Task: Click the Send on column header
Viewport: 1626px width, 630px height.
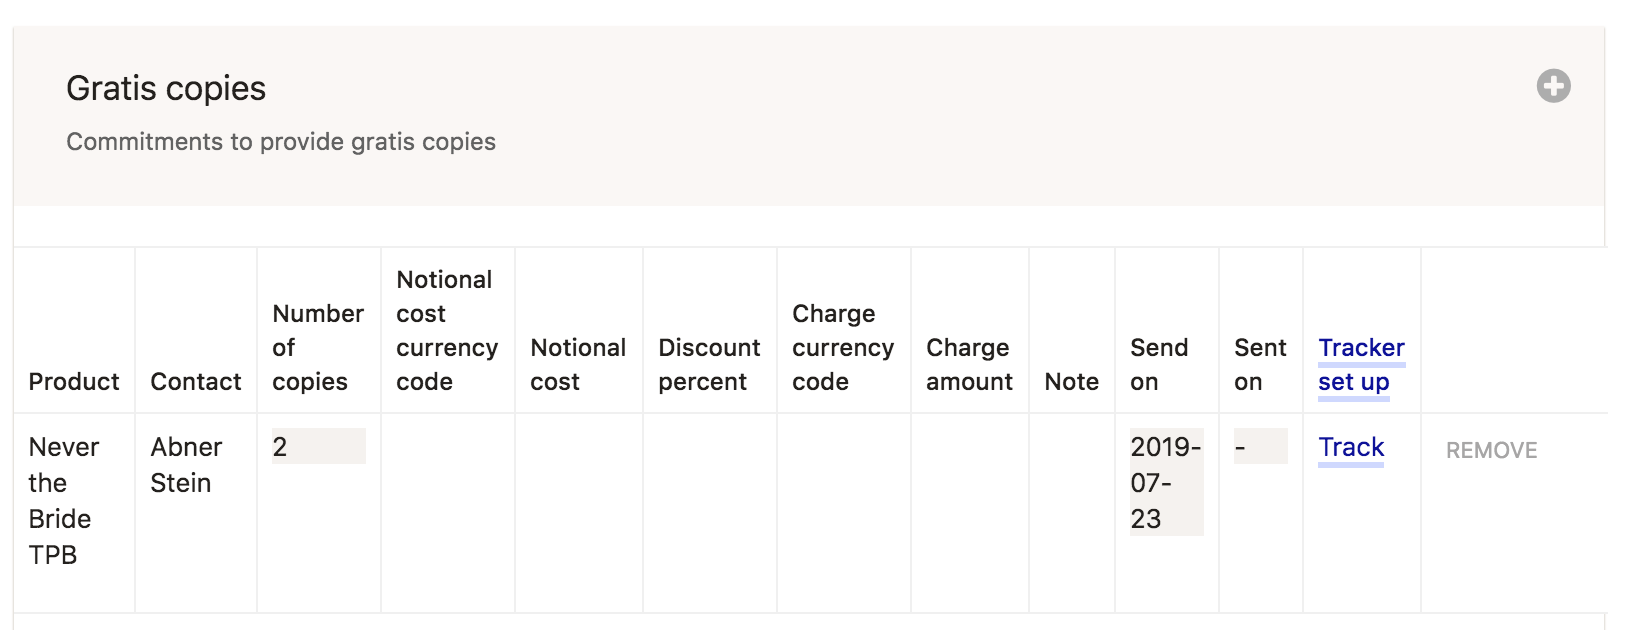Action: click(x=1159, y=364)
